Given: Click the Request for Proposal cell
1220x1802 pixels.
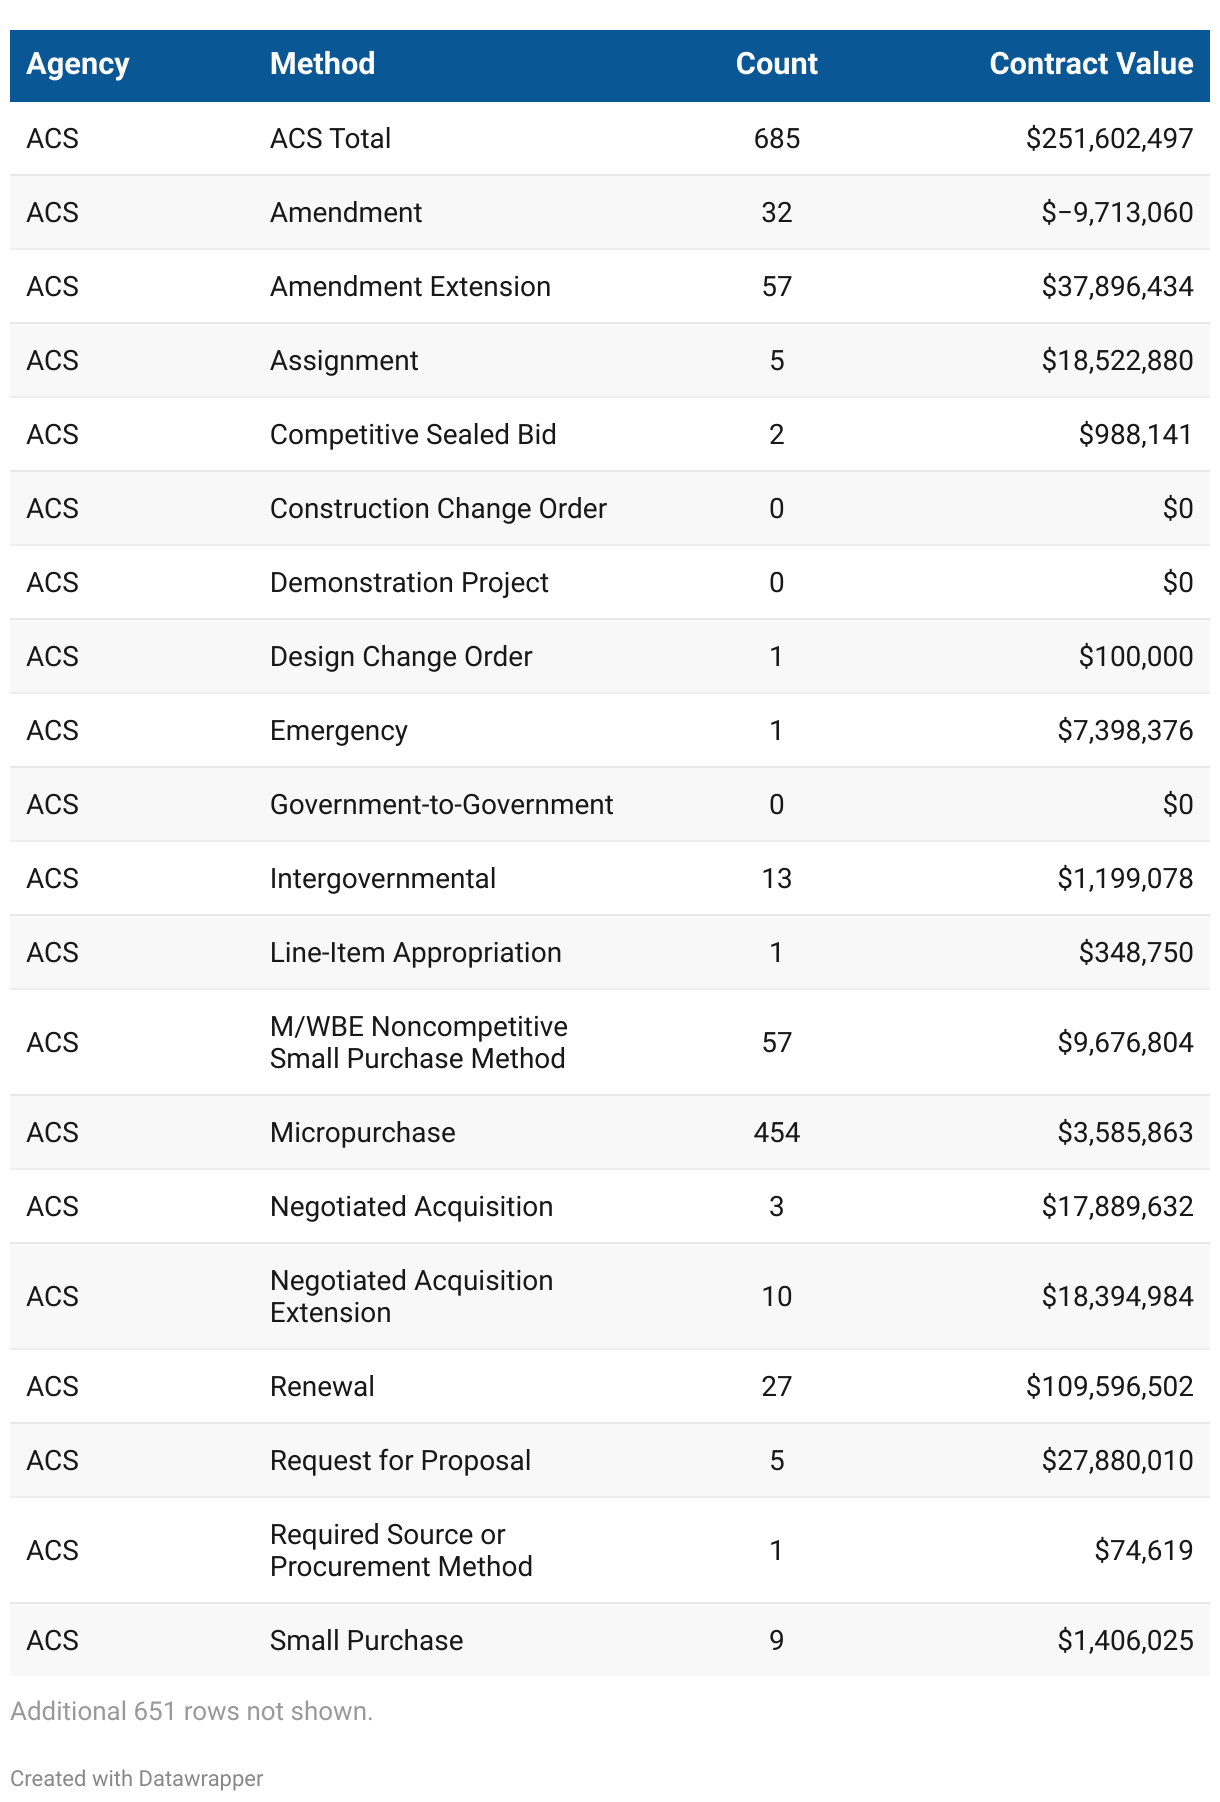Looking at the screenshot, I should (x=400, y=1460).
